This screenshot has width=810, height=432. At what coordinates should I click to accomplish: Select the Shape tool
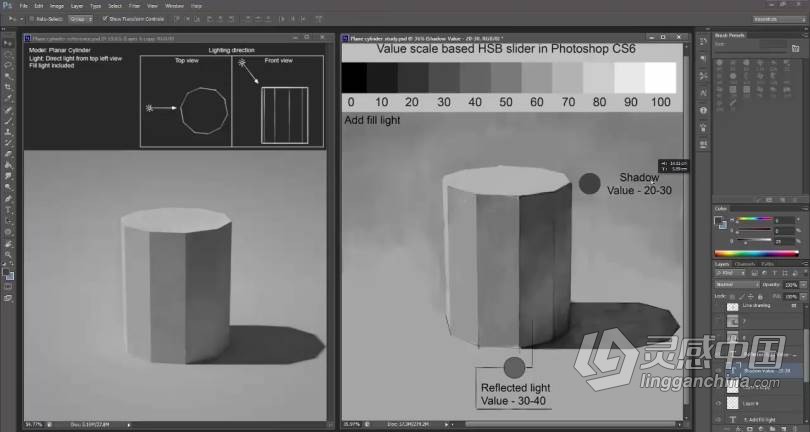click(x=8, y=232)
